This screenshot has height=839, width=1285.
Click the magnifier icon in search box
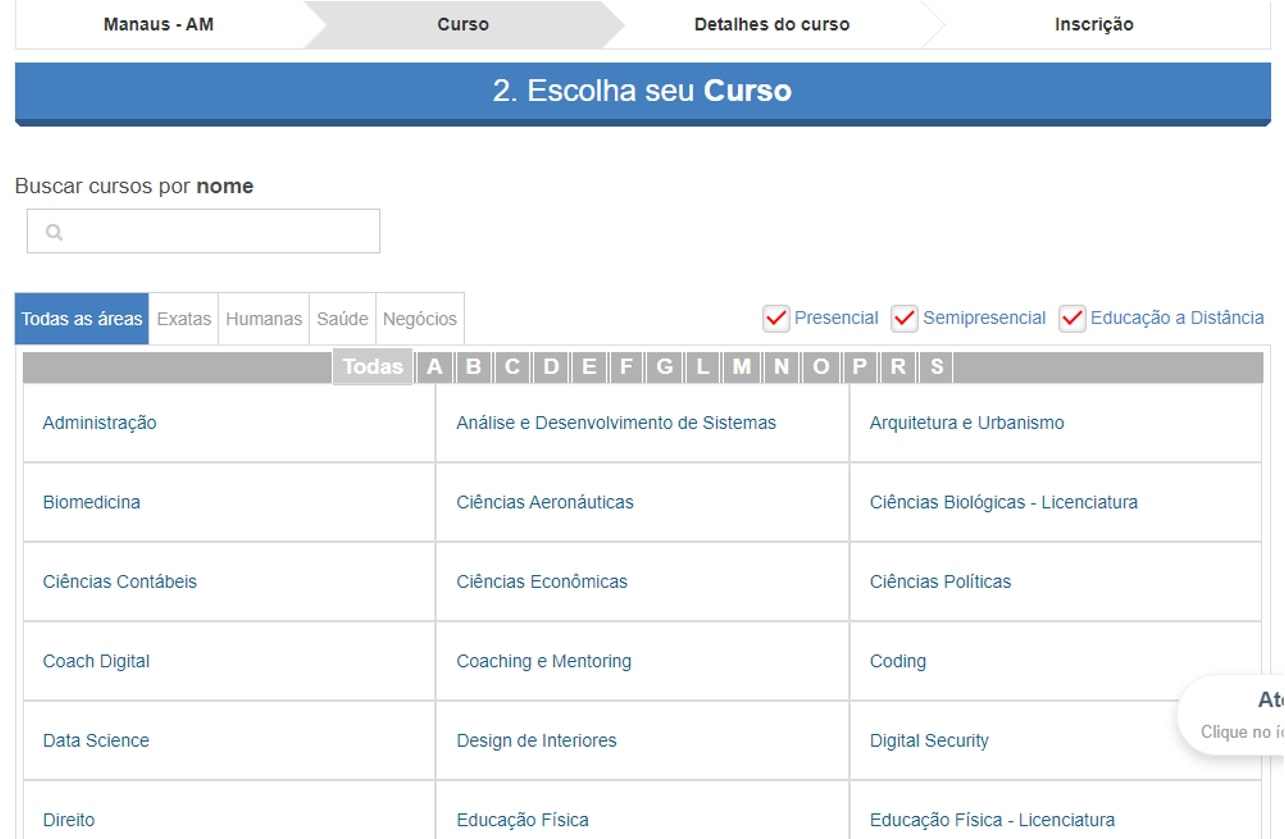pyautogui.click(x=54, y=232)
